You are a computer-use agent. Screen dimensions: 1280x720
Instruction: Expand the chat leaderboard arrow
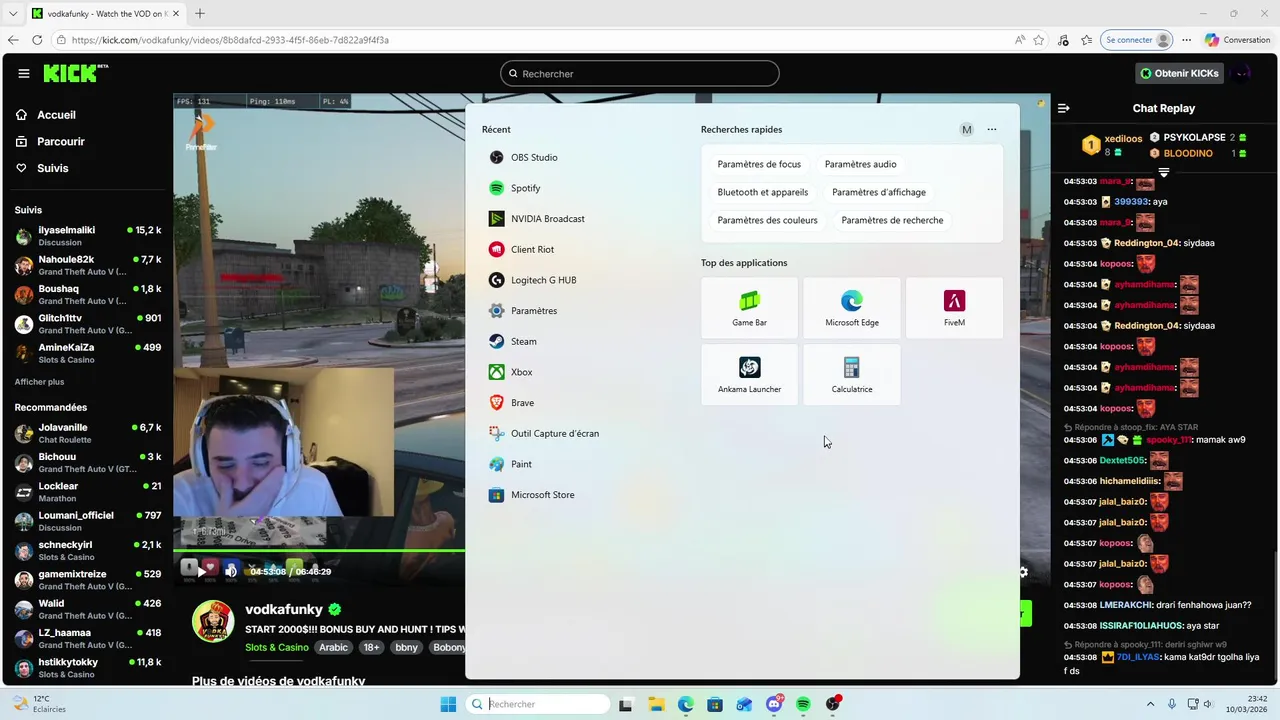1163,173
